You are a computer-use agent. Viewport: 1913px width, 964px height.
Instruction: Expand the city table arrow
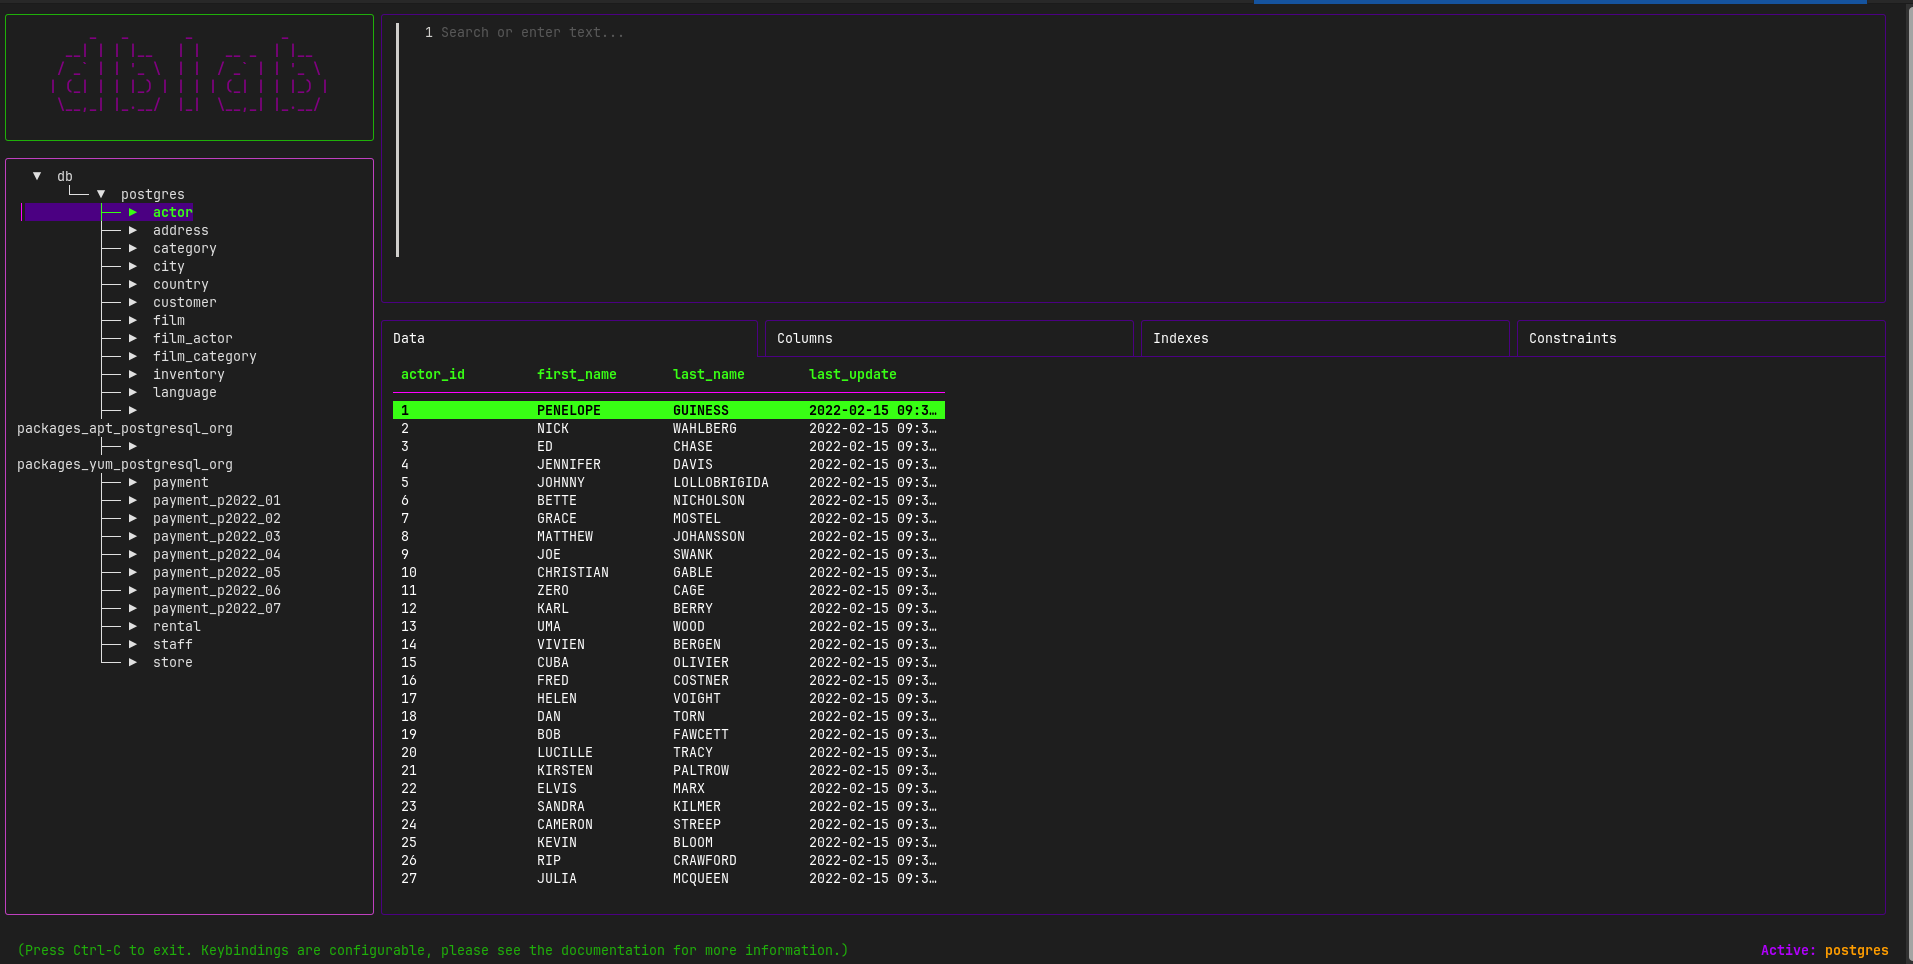133,266
